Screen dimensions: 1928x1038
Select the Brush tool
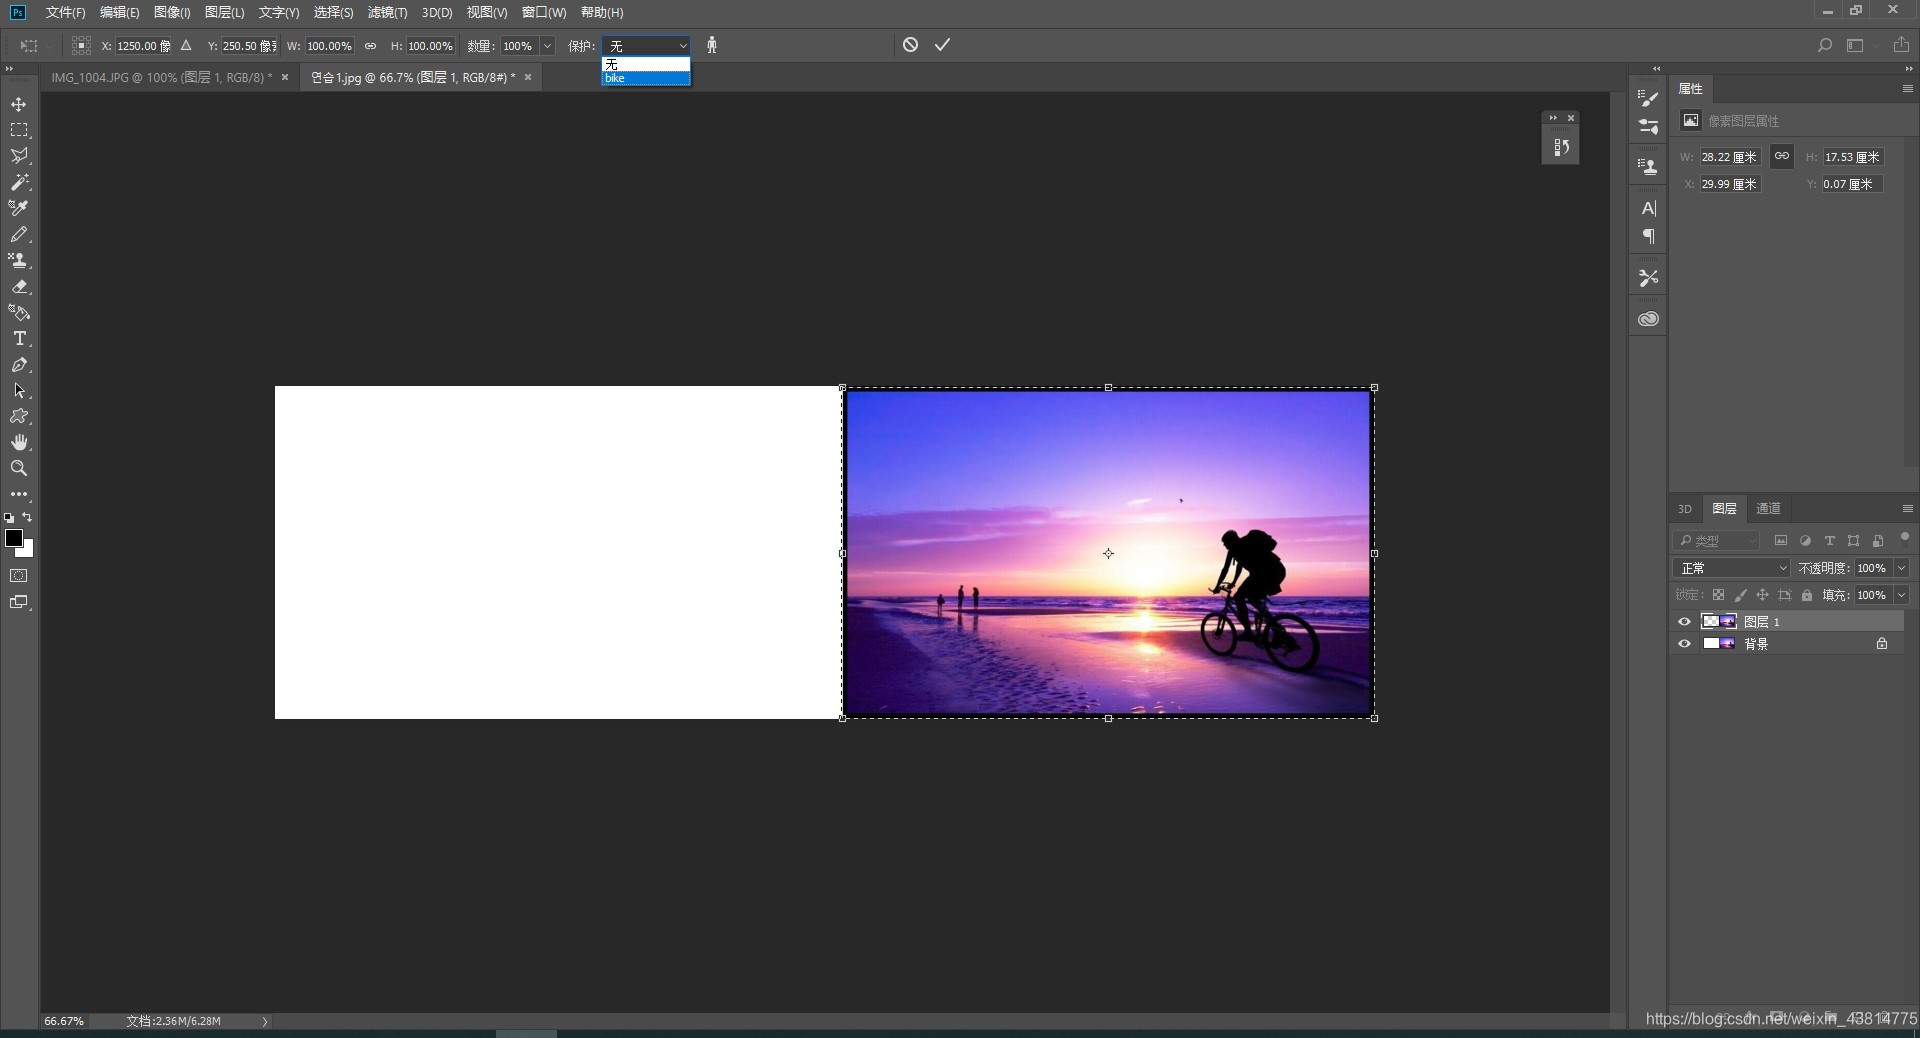click(19, 234)
